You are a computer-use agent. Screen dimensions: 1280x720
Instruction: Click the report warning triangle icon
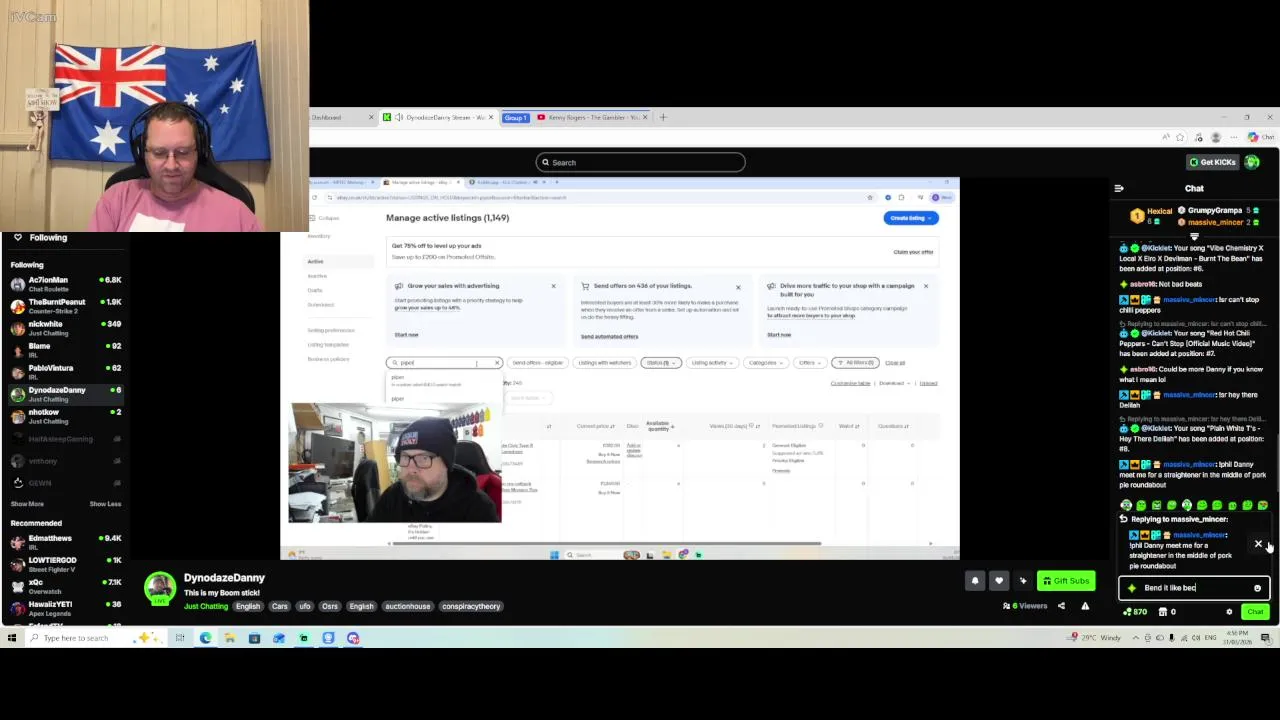(1085, 606)
